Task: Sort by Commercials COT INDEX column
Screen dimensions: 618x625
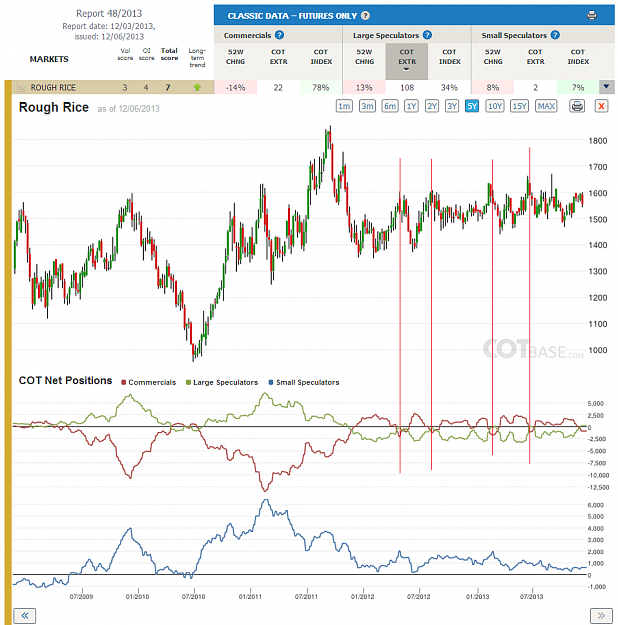Action: coord(321,57)
